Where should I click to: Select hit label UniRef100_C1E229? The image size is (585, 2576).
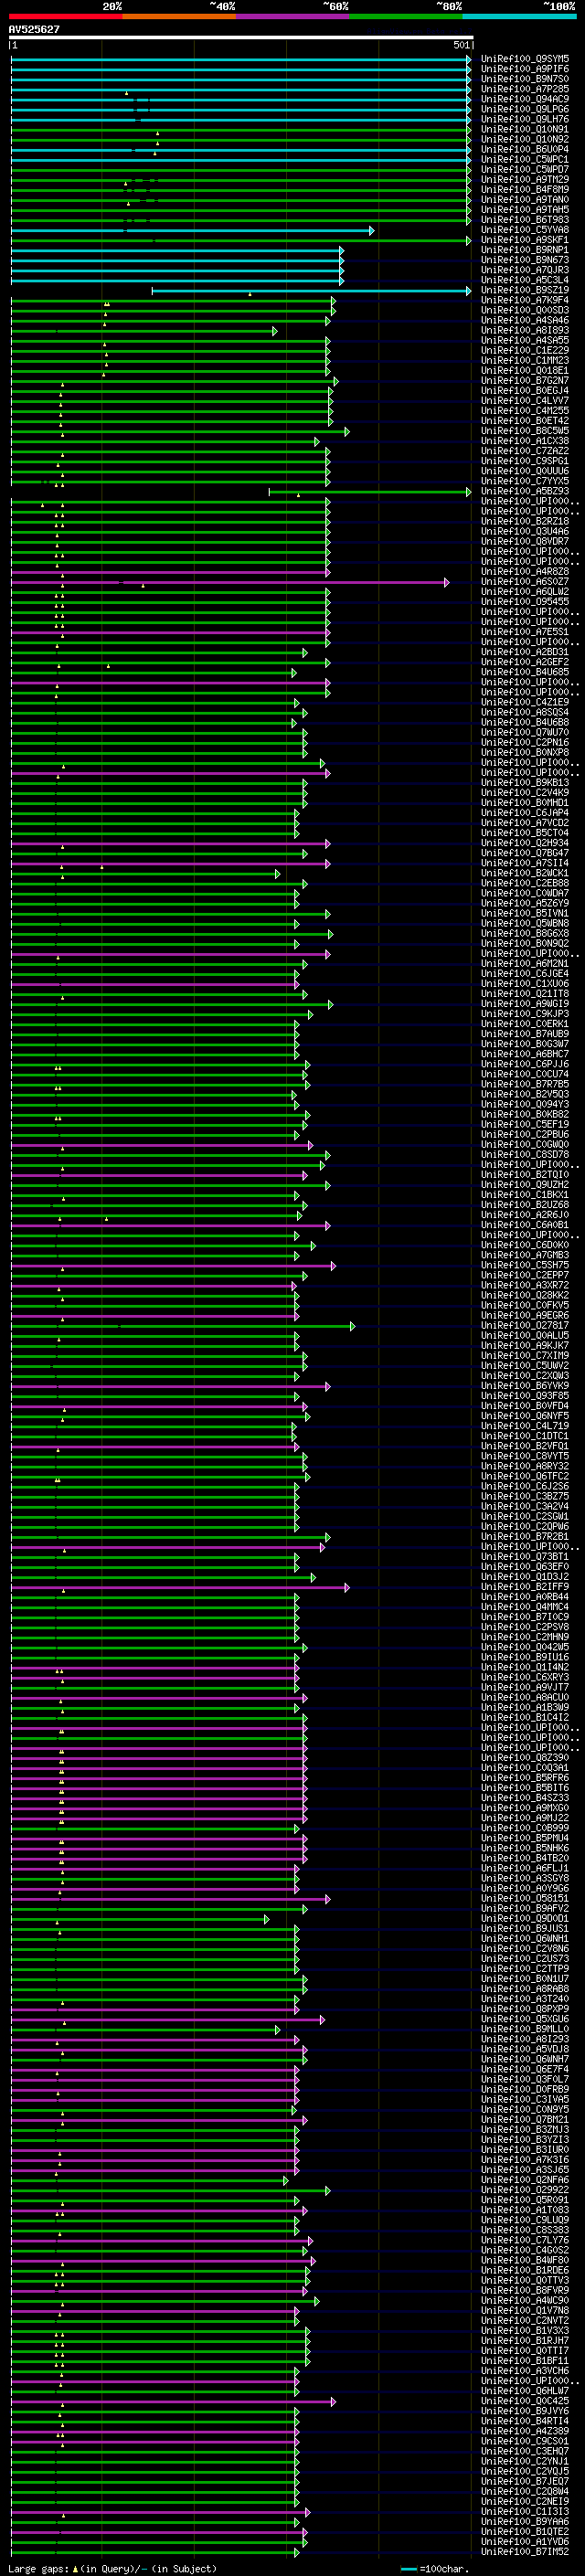(525, 350)
